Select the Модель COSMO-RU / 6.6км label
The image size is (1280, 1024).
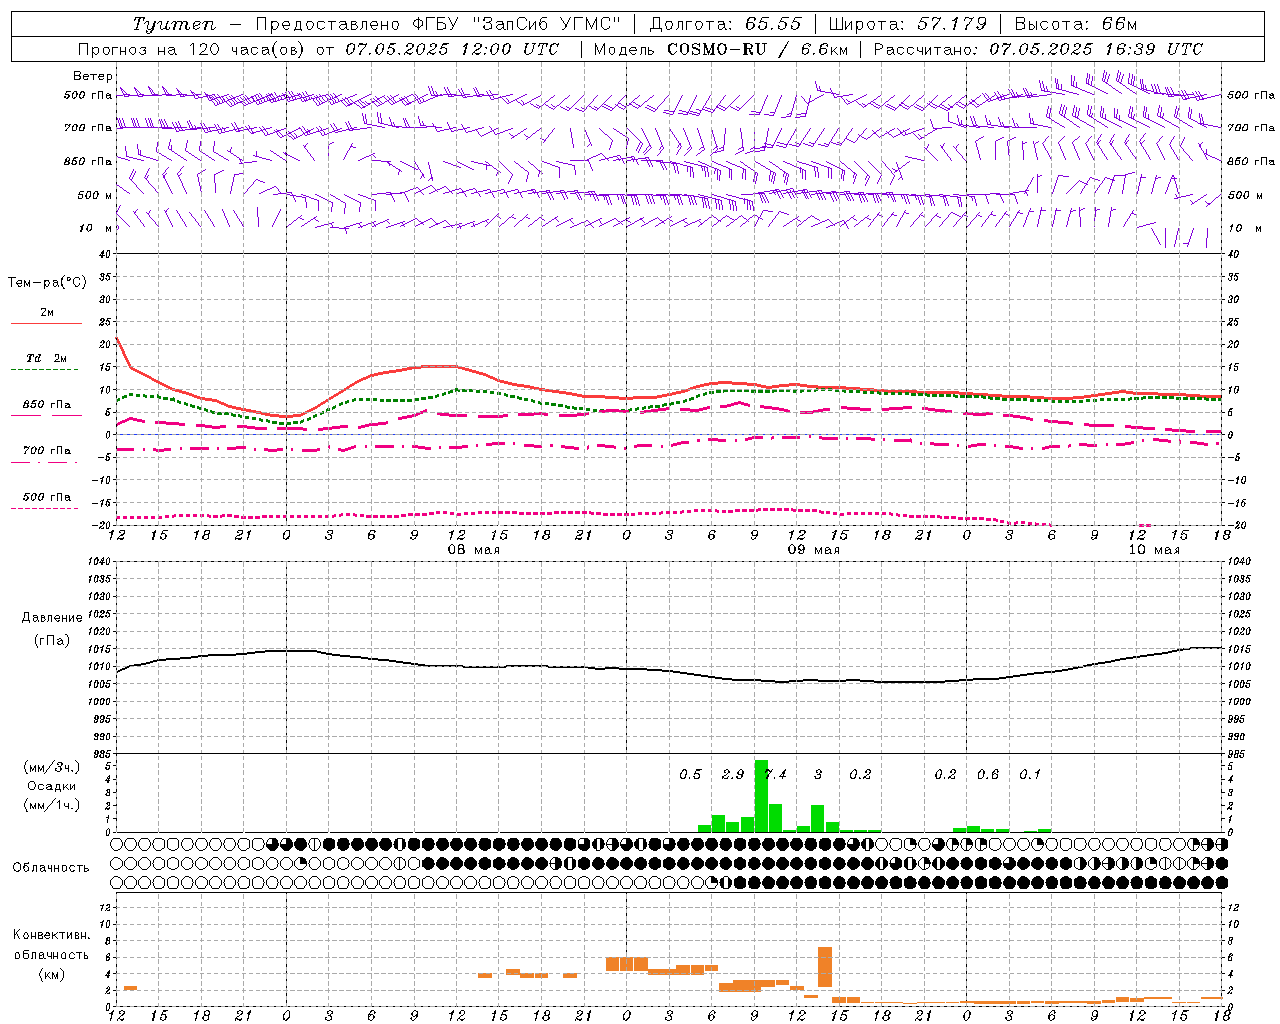point(720,49)
